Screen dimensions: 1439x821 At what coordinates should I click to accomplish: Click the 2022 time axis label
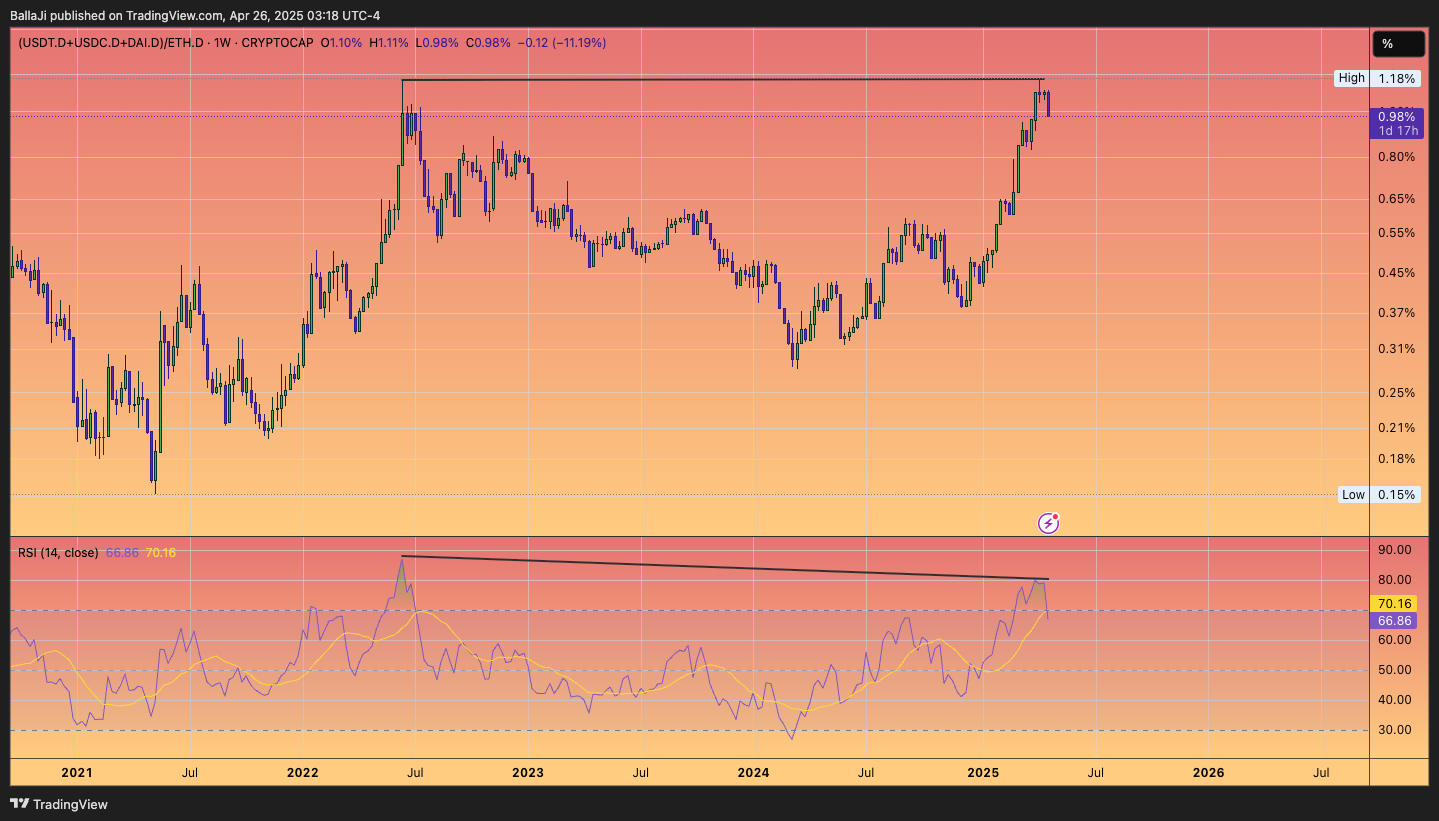click(302, 773)
